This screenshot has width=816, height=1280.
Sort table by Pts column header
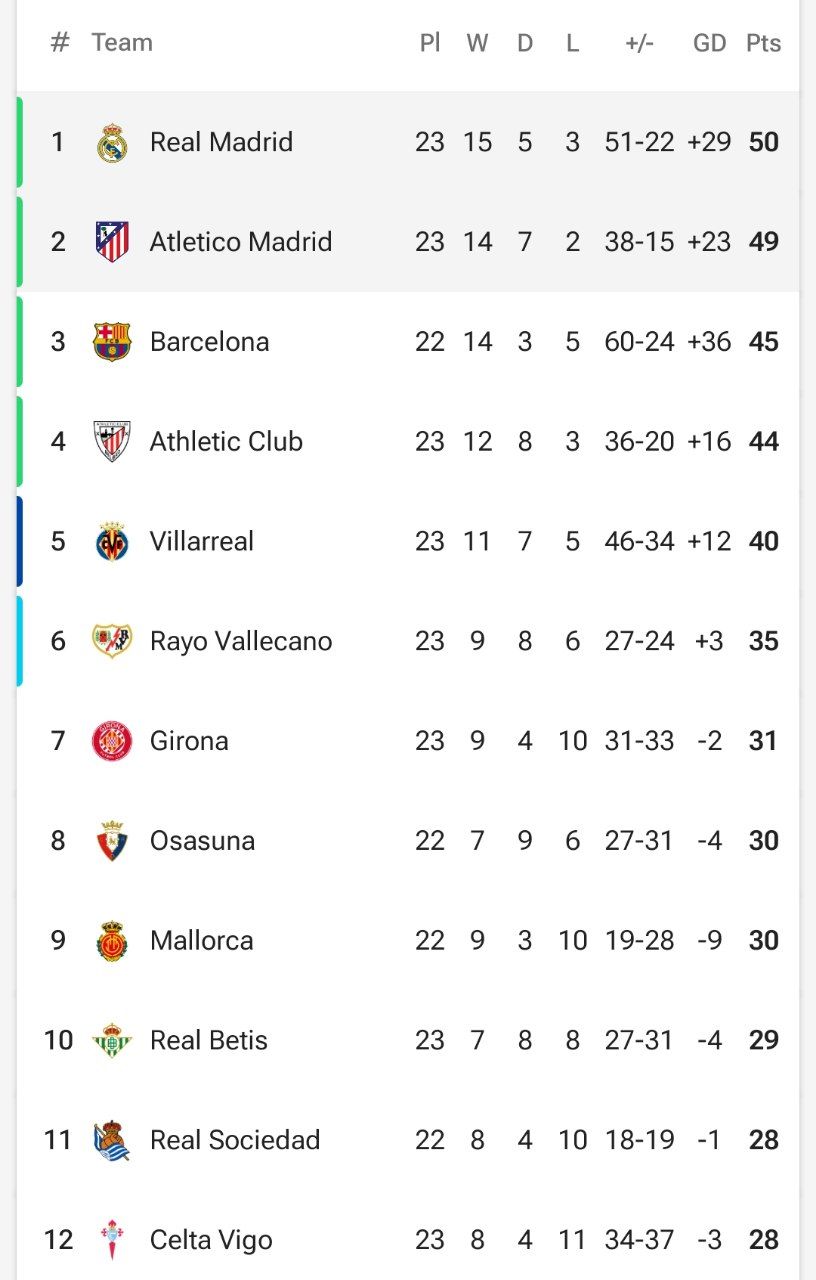763,43
